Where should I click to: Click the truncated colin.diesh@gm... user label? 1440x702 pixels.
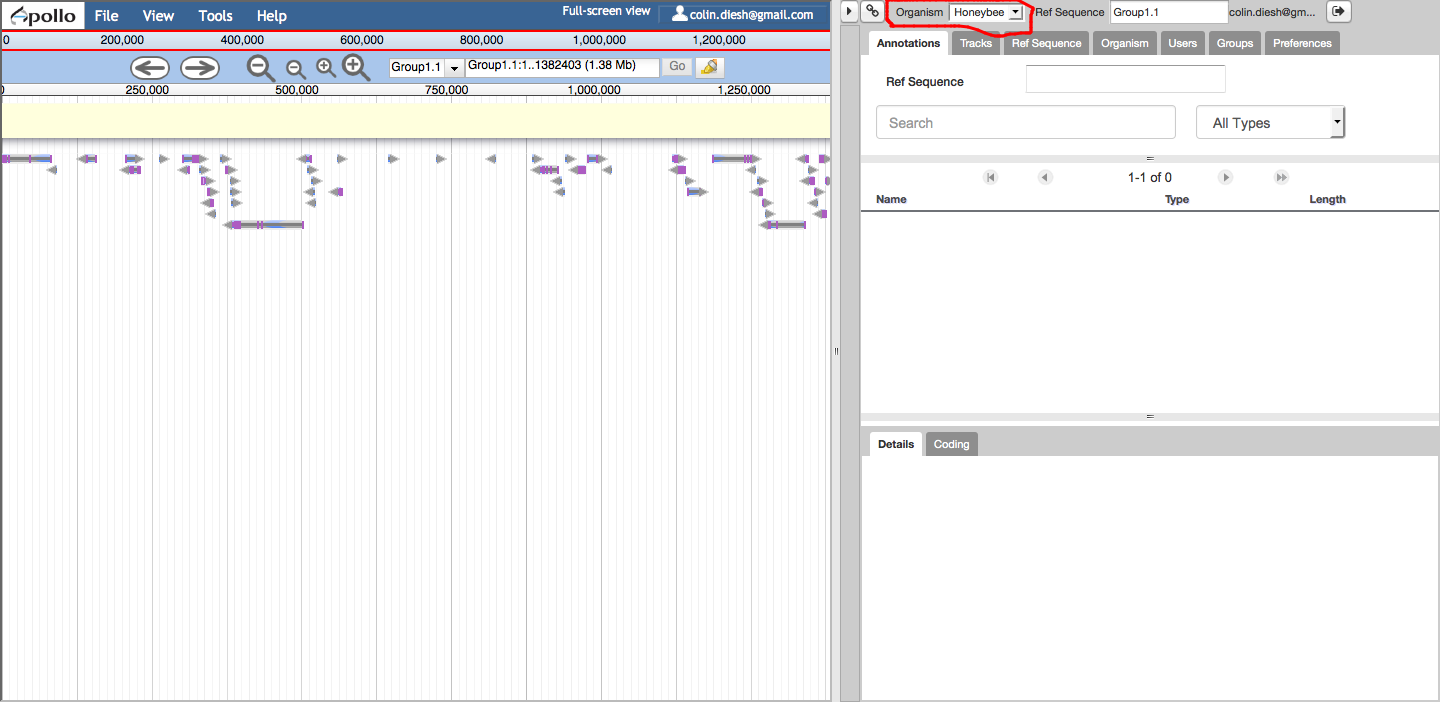click(1273, 12)
